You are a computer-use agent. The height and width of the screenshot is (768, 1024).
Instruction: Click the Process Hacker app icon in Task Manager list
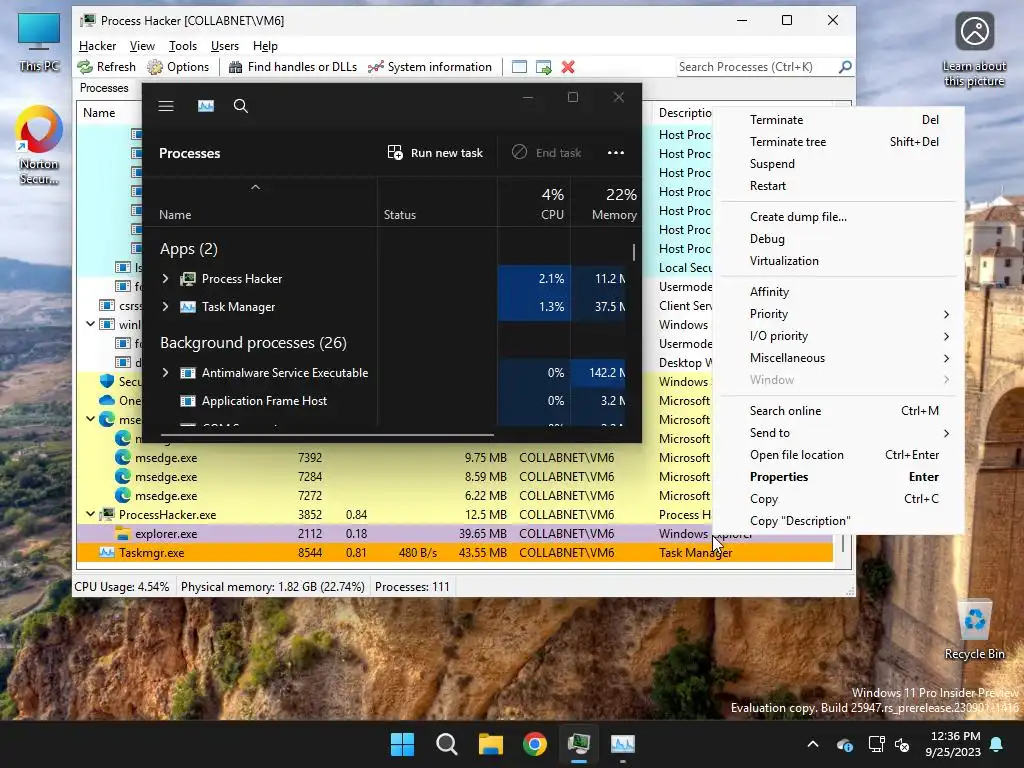188,279
